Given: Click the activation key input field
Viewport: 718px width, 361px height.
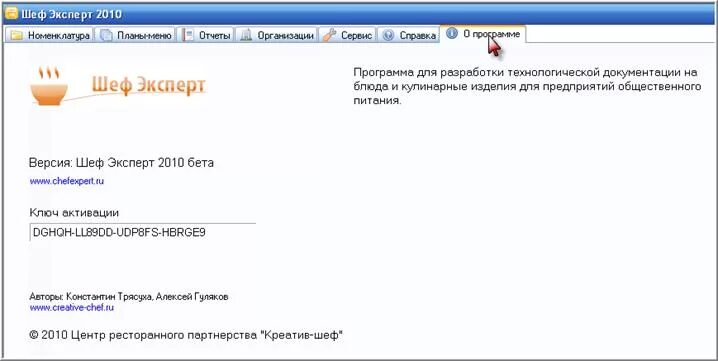Looking at the screenshot, I should (142, 232).
